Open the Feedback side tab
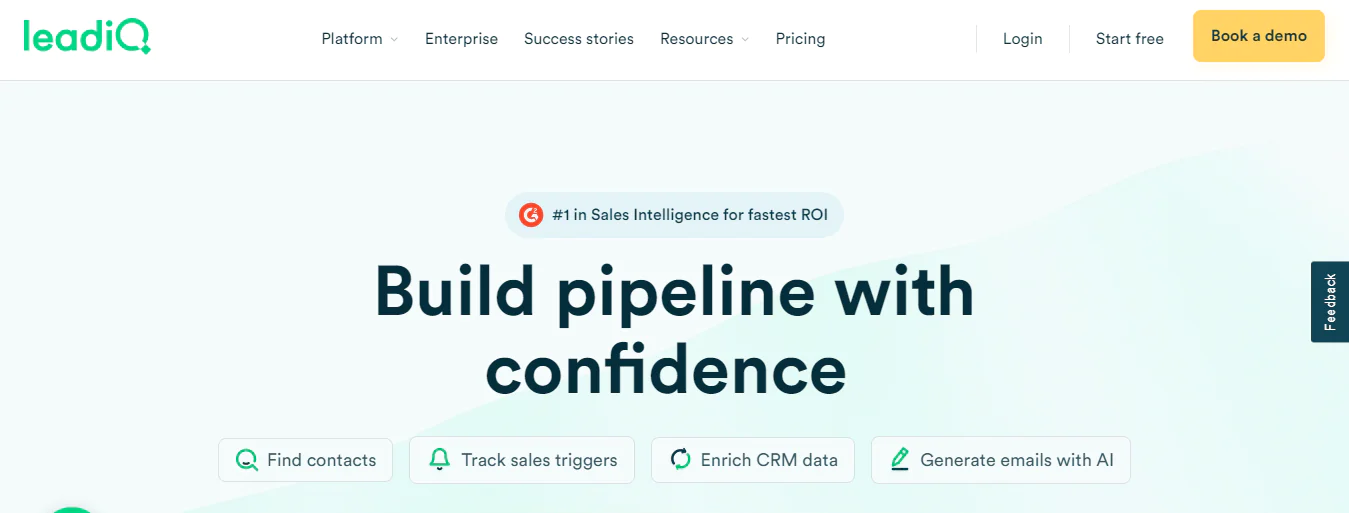Screen dimensions: 1349x513 coord(1330,302)
